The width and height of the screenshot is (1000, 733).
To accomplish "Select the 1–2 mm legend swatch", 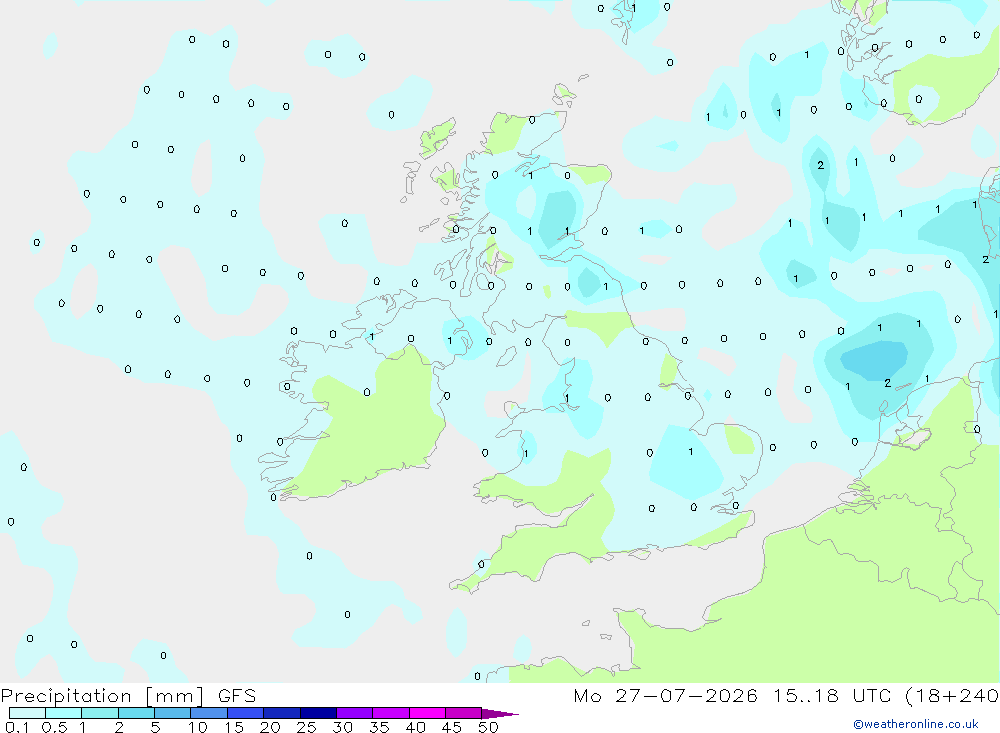I will (100, 713).
